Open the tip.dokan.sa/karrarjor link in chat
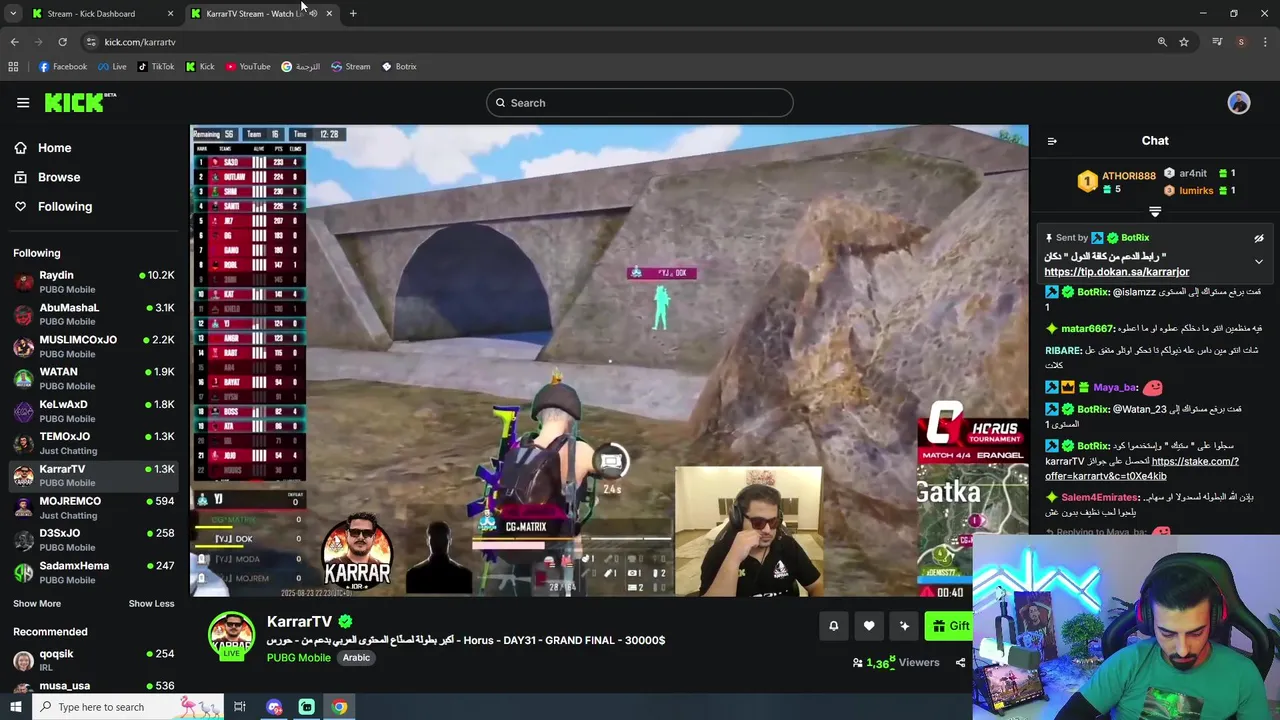Screen dimensions: 1280x720 (1117, 272)
